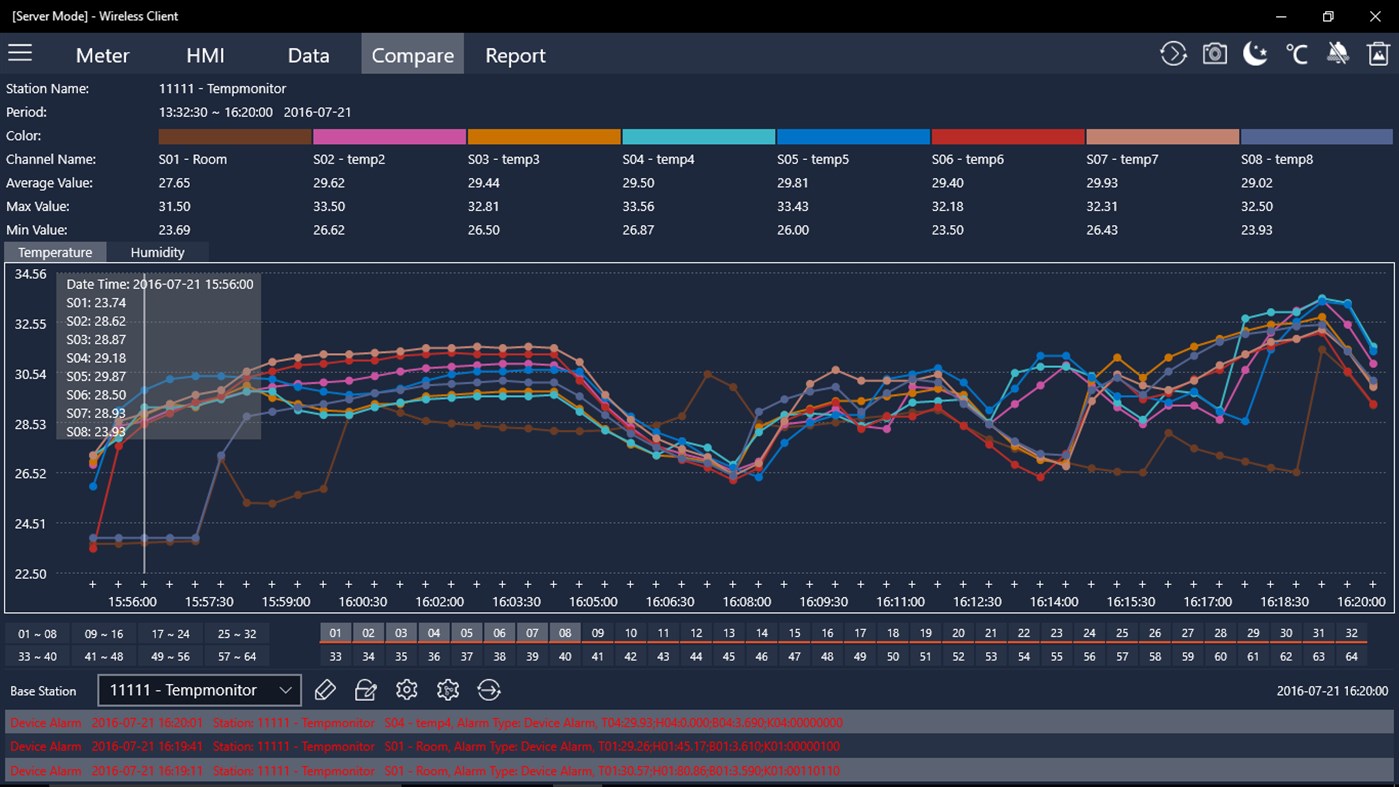Click the circled arrow export icon

click(x=488, y=690)
